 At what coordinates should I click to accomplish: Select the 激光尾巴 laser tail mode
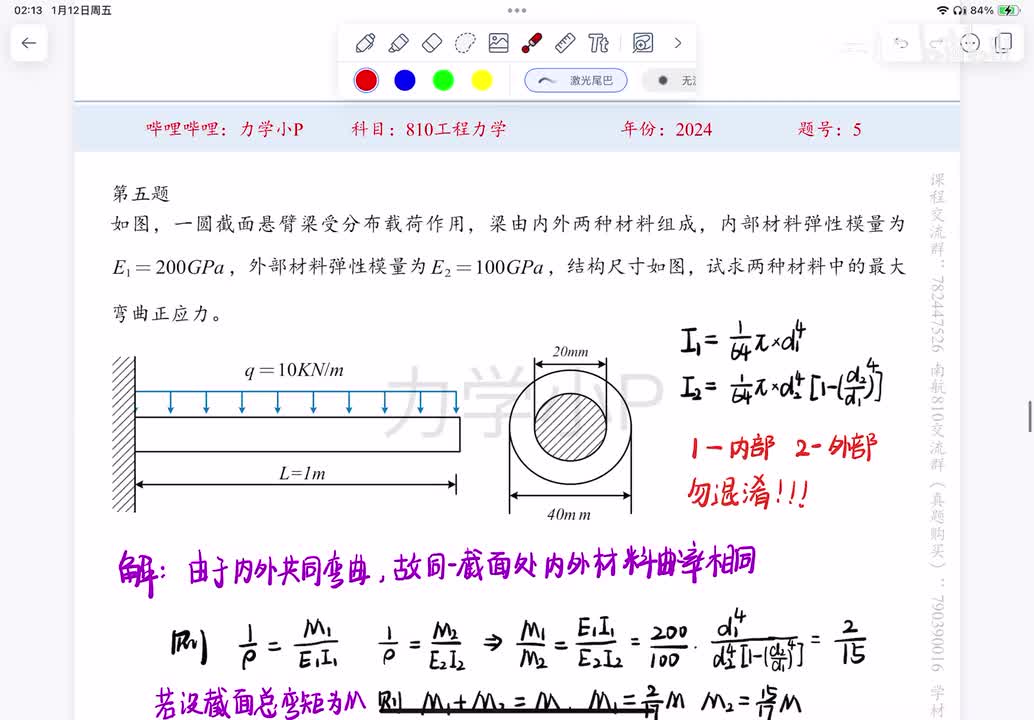click(576, 80)
